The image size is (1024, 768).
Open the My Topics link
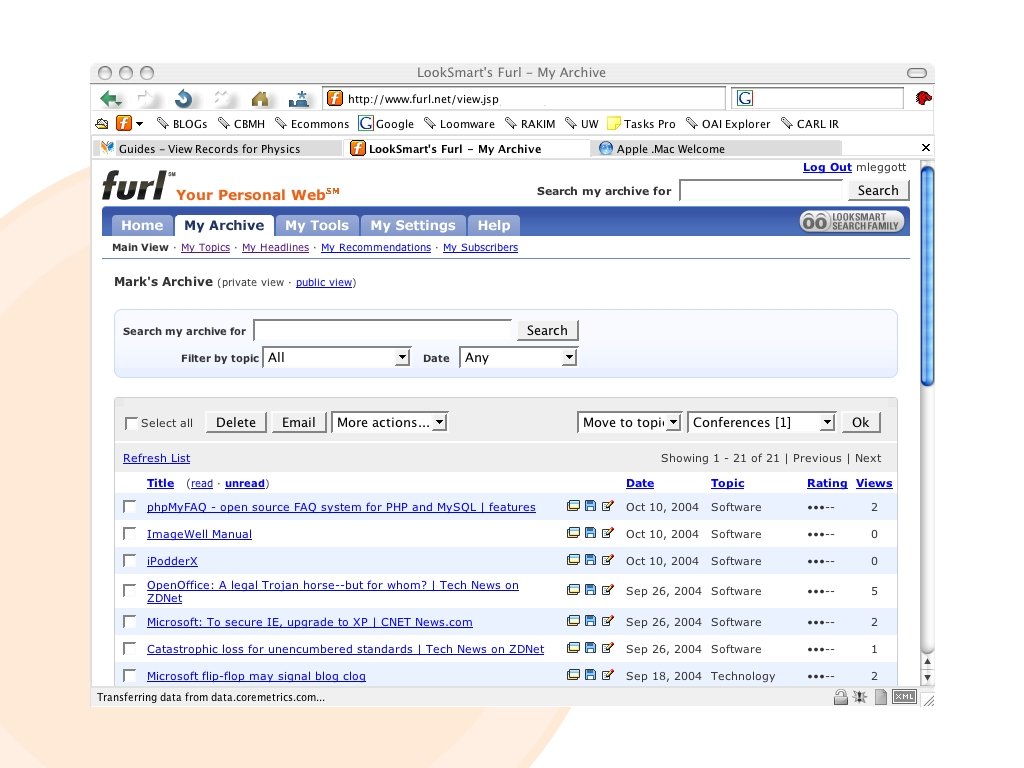pyautogui.click(x=205, y=248)
